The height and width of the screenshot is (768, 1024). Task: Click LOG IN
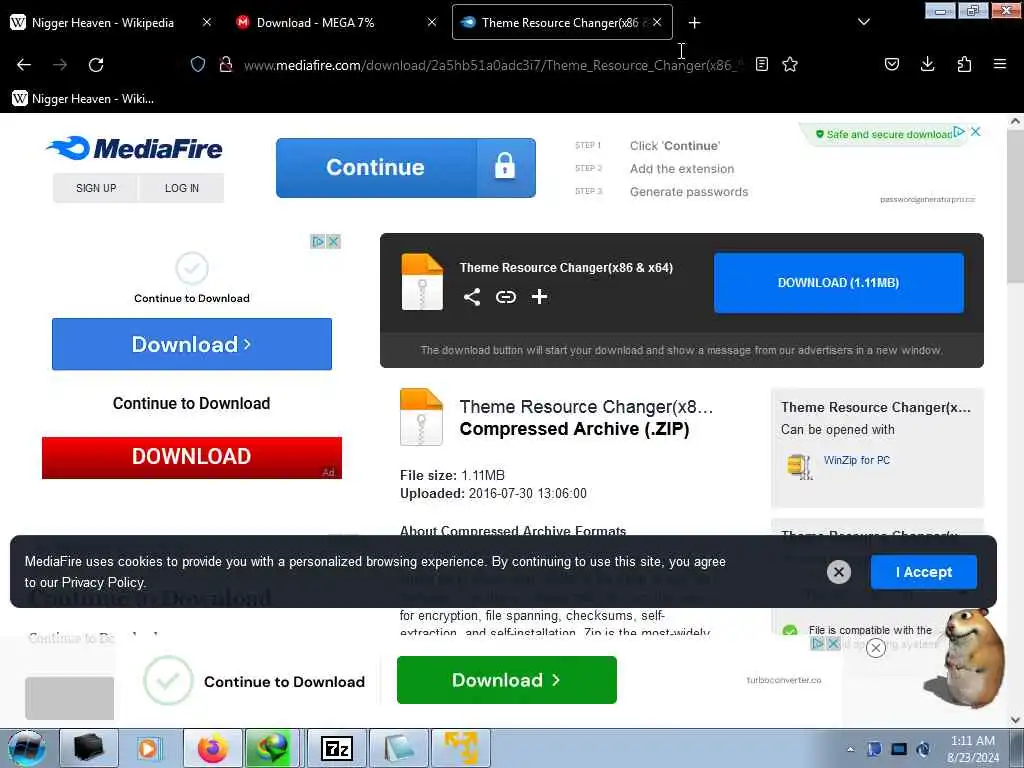[182, 188]
